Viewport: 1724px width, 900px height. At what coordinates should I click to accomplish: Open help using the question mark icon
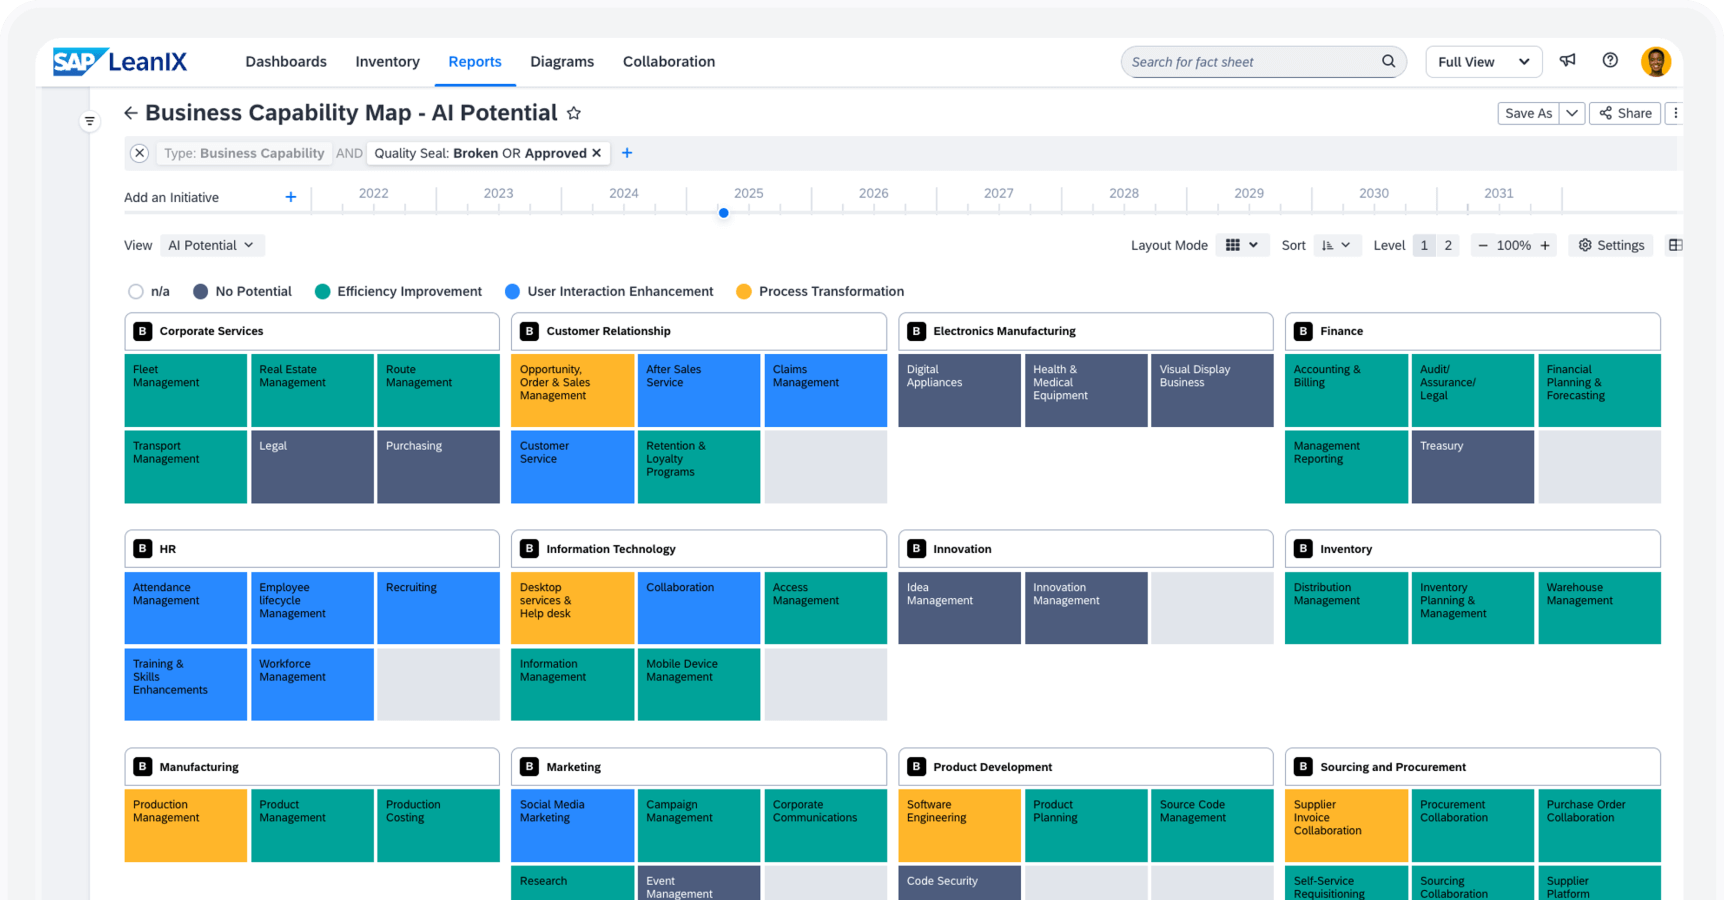(1609, 61)
